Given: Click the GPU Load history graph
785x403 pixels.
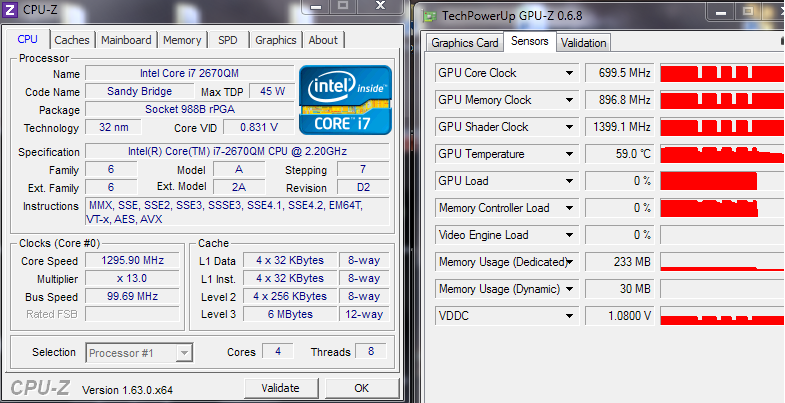Looking at the screenshot, I should [x=722, y=181].
